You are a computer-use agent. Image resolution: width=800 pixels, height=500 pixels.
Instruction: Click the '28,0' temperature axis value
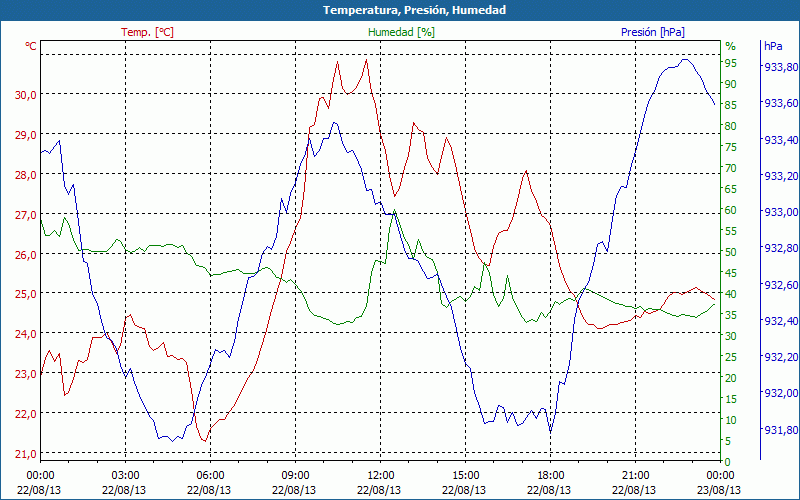click(25, 174)
